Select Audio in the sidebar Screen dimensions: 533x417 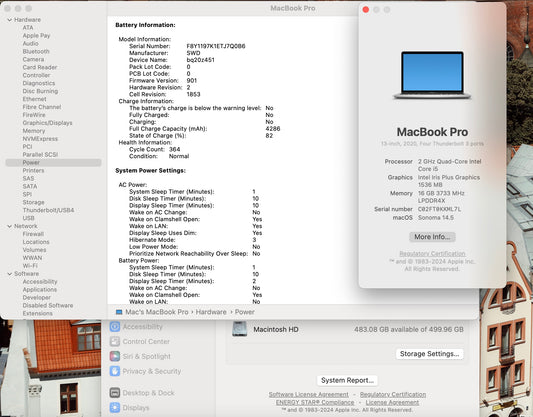(31, 44)
